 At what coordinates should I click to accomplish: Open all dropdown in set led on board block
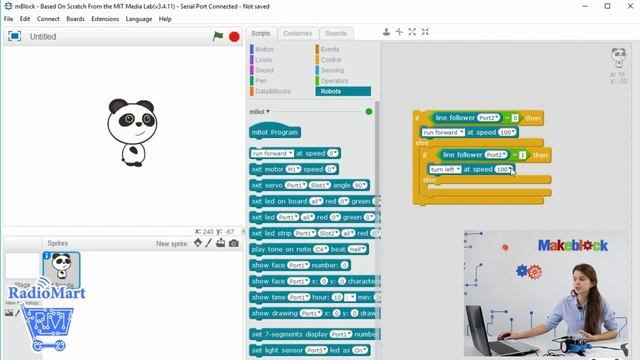[316, 201]
